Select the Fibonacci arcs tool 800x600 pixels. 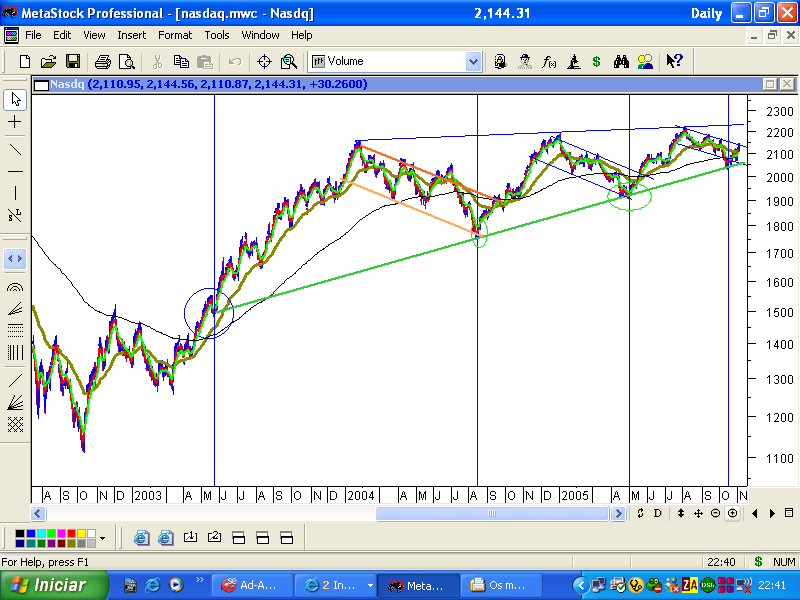tap(14, 288)
